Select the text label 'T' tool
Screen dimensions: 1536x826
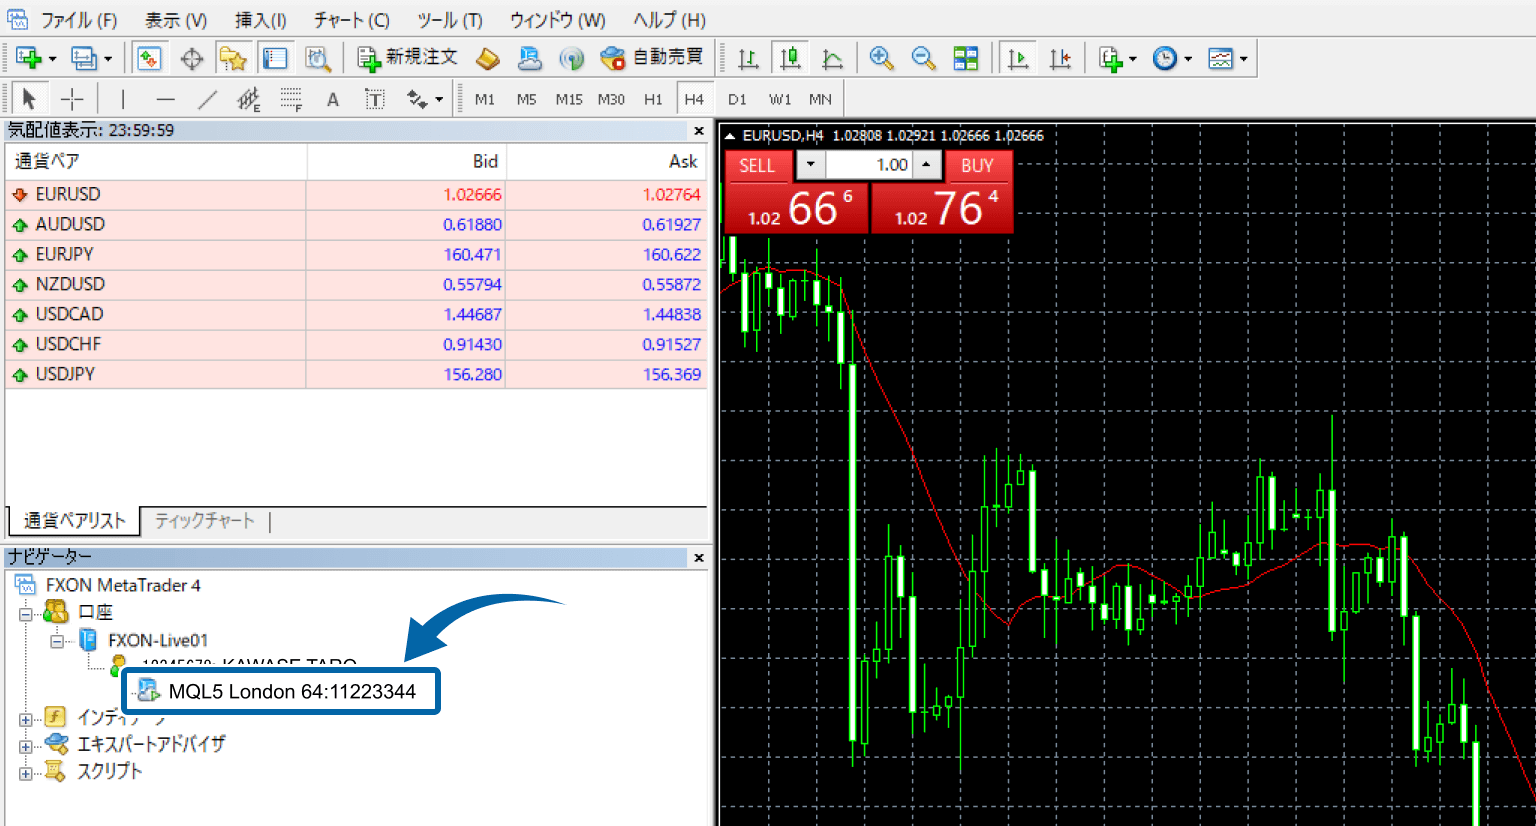(x=375, y=99)
